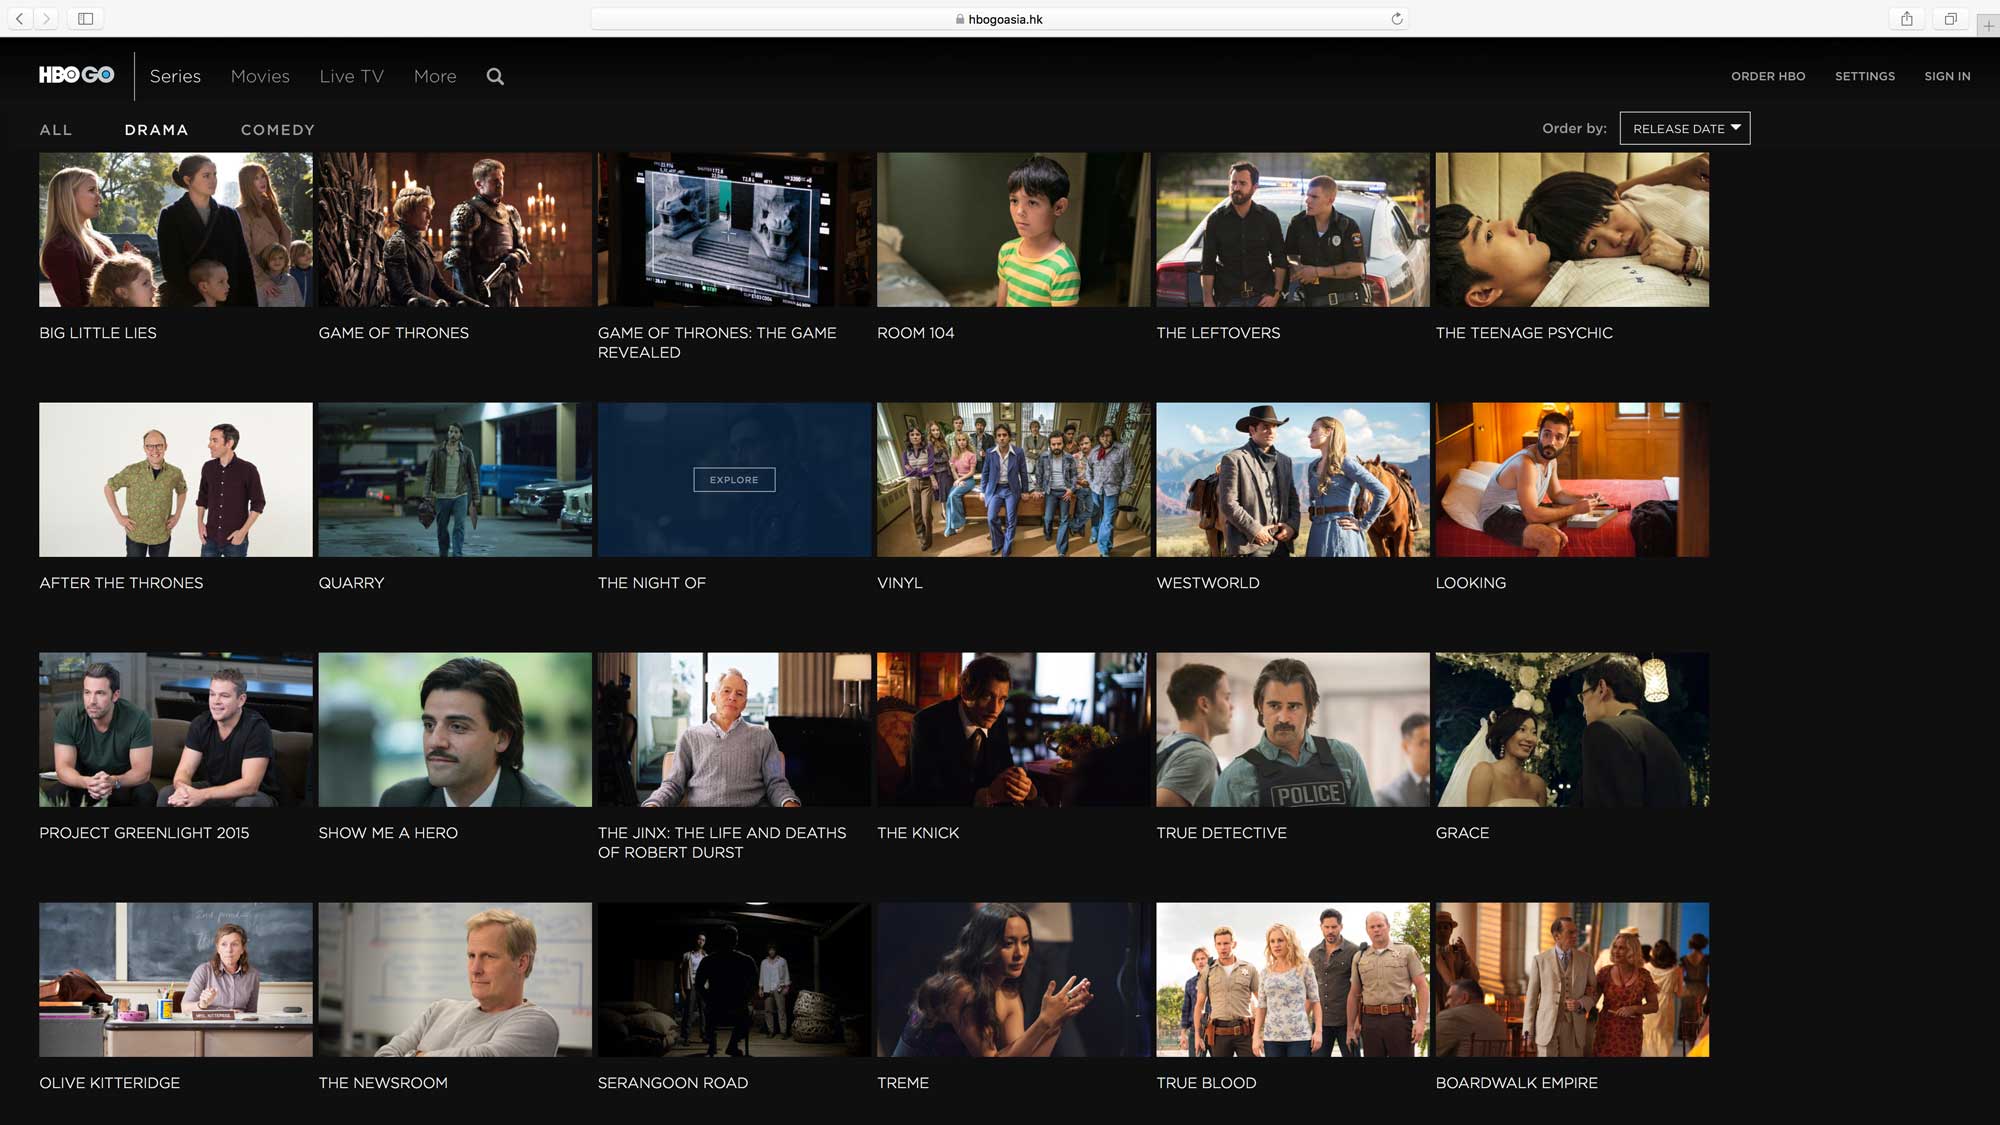Click the ROOM 104 title text
Screen dimensions: 2000x1125
pyautogui.click(x=916, y=333)
